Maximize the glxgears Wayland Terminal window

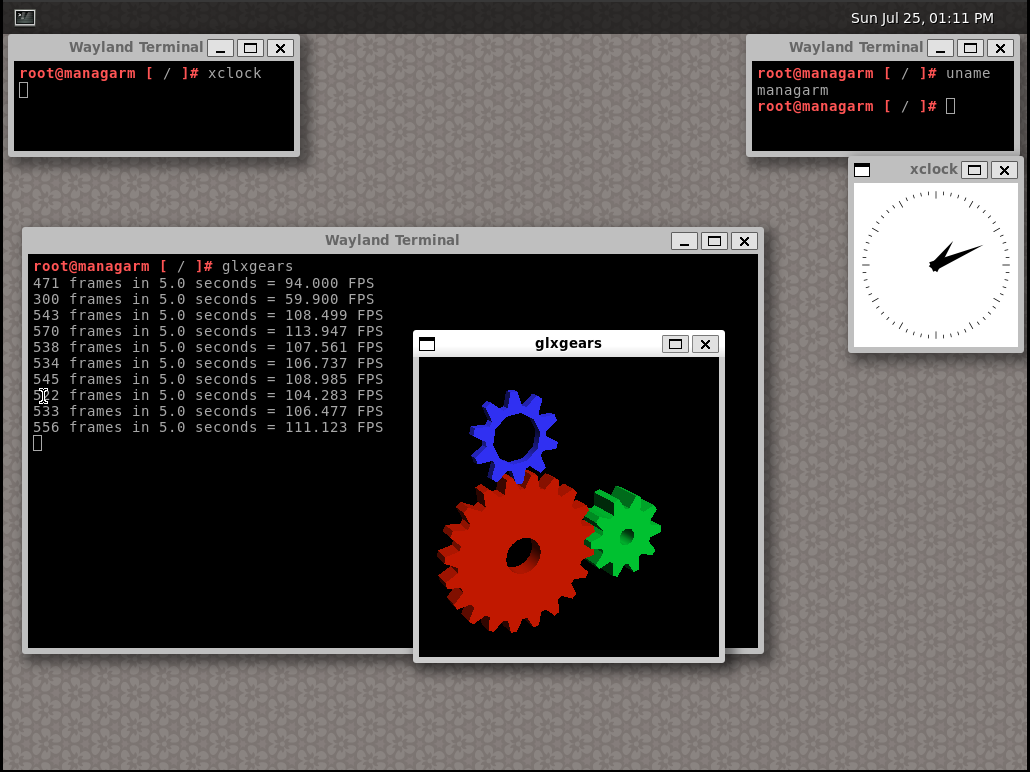pos(714,241)
